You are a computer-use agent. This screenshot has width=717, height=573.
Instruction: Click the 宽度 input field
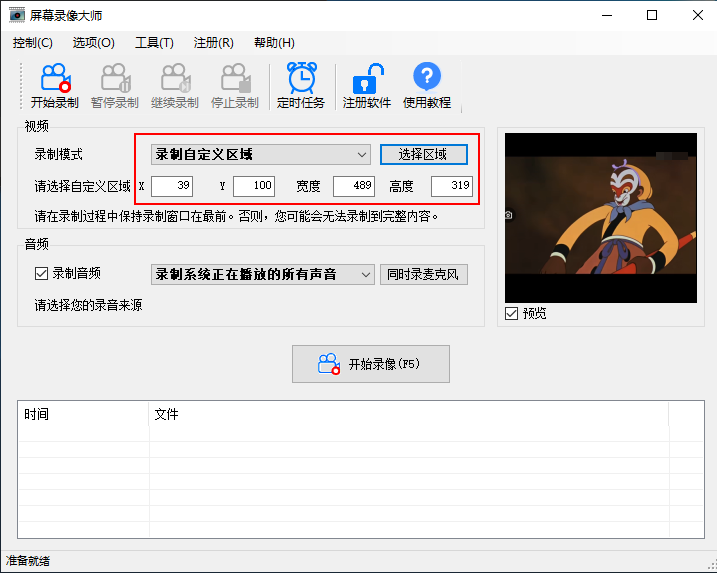coord(353,186)
